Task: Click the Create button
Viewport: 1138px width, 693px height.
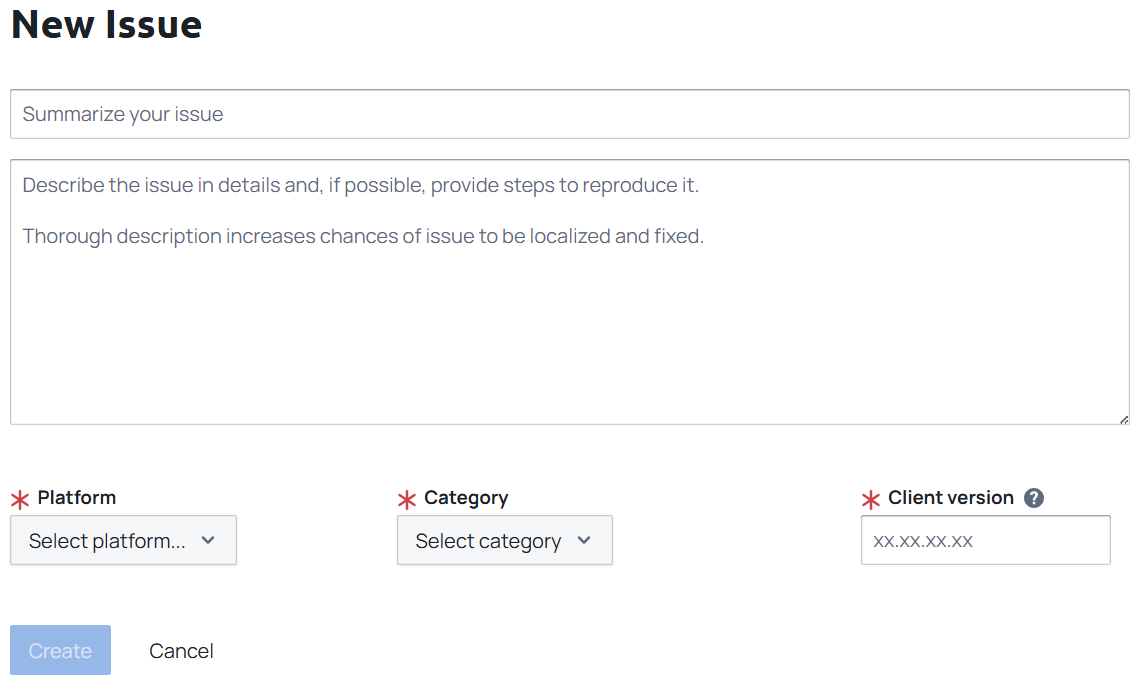Action: [60, 650]
